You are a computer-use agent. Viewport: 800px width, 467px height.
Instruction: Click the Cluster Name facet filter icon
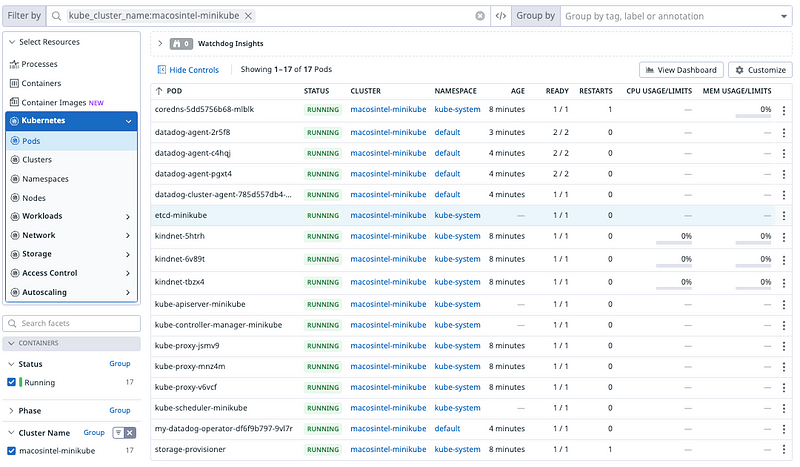point(116,432)
